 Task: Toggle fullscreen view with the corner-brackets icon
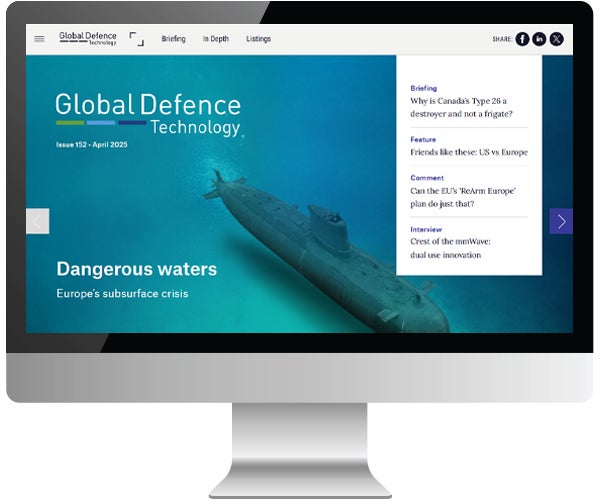click(x=137, y=39)
